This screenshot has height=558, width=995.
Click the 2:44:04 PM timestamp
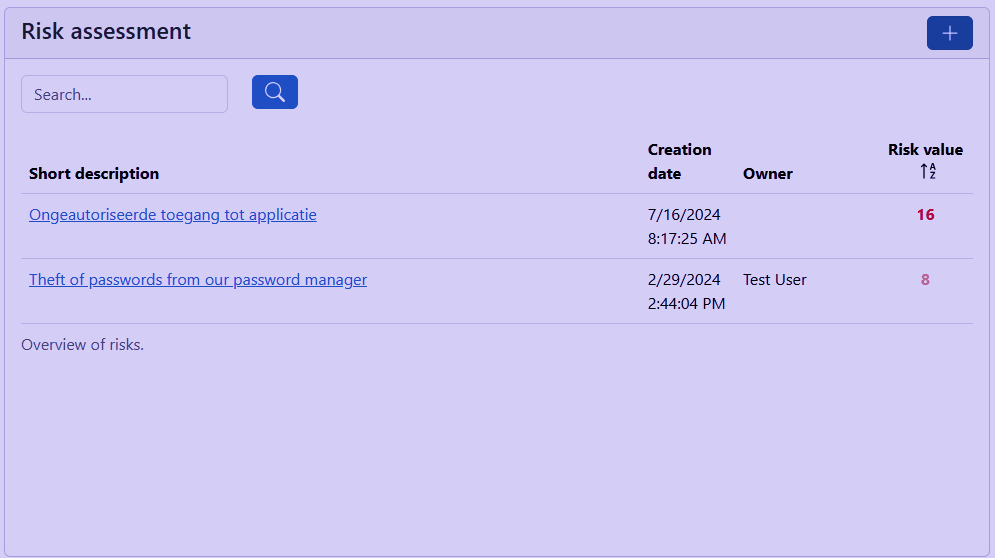[687, 304]
